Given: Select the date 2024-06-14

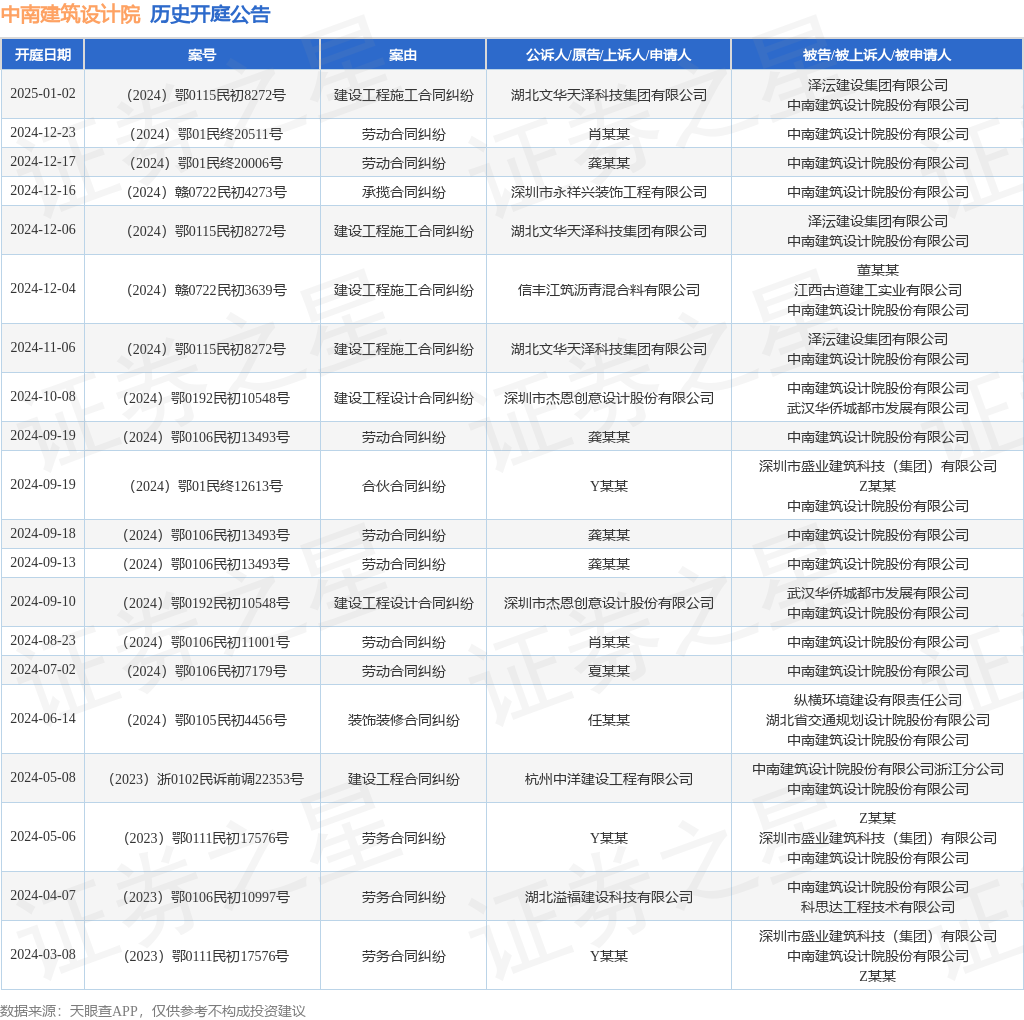Looking at the screenshot, I should click(x=42, y=718).
